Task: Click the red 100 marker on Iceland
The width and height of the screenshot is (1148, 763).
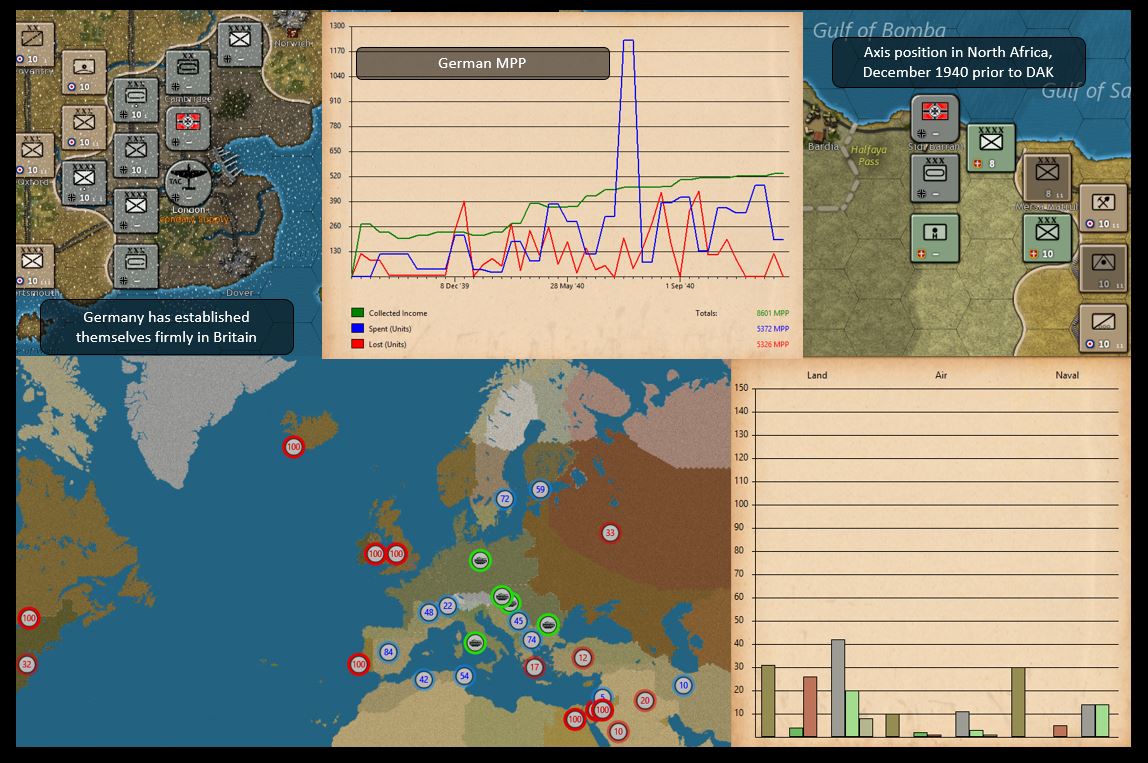Action: tap(294, 447)
